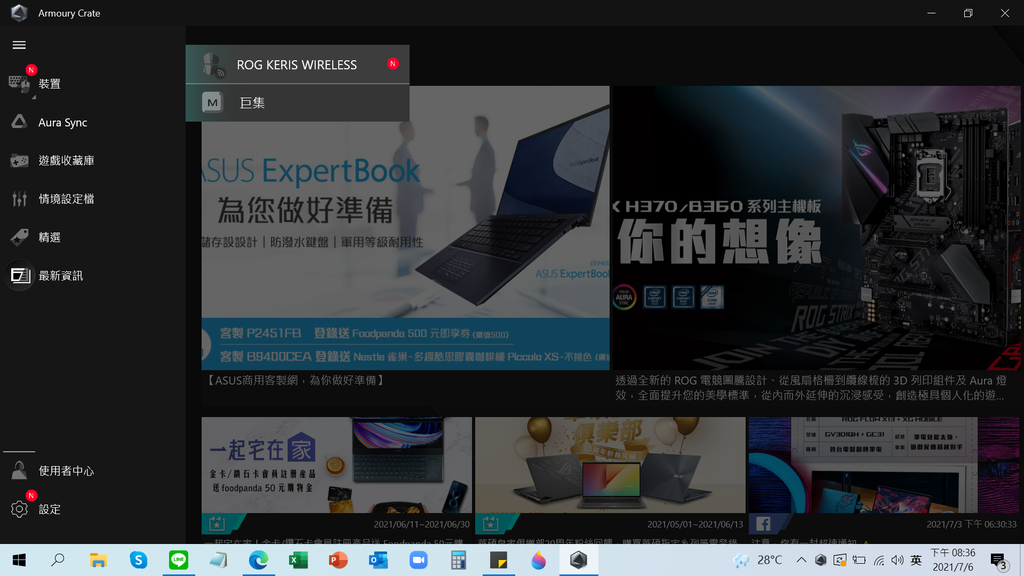Open the volume control in the system tray

point(897,560)
